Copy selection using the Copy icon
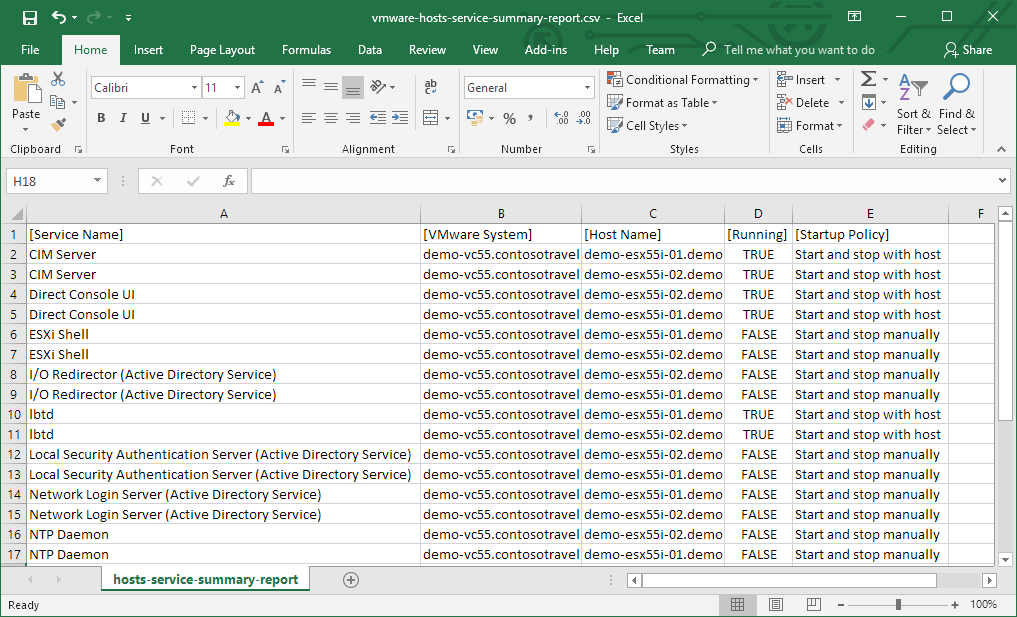 [x=58, y=102]
